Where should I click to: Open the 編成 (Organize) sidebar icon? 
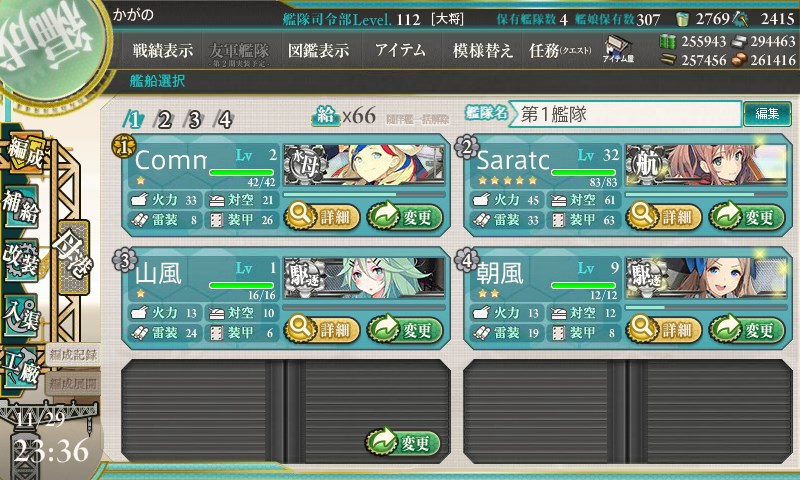point(24,154)
